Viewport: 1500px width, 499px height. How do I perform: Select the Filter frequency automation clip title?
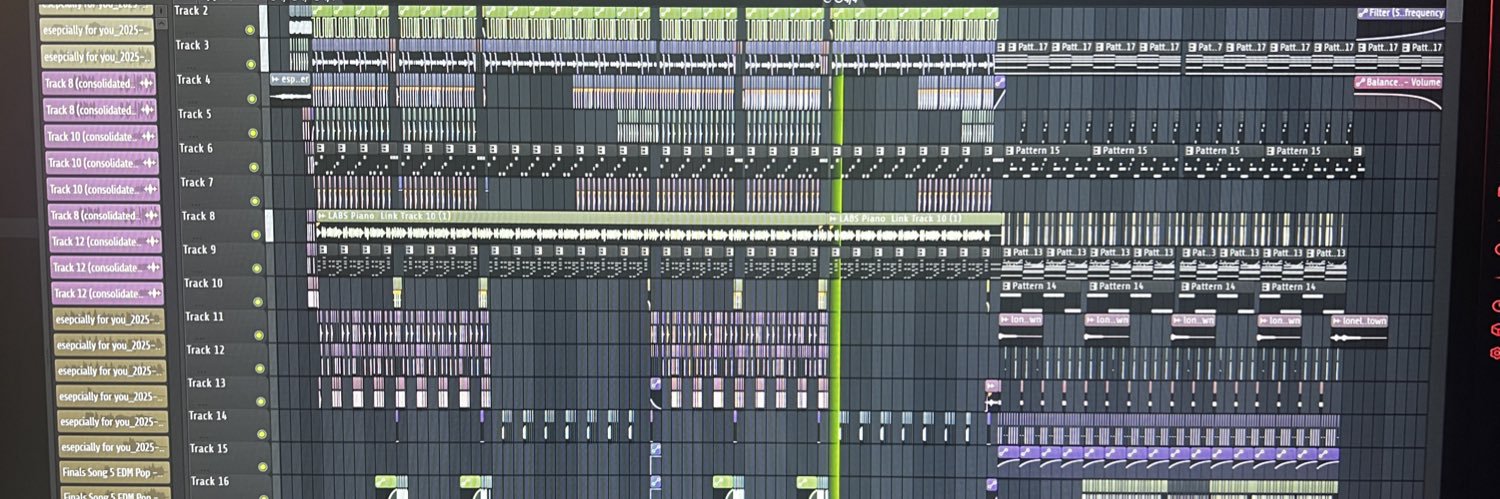tap(1407, 13)
